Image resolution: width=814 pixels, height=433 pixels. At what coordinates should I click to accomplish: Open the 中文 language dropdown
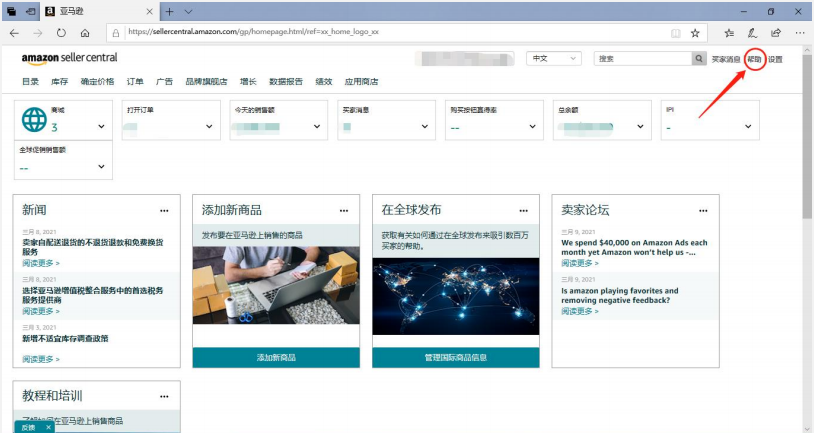point(554,59)
